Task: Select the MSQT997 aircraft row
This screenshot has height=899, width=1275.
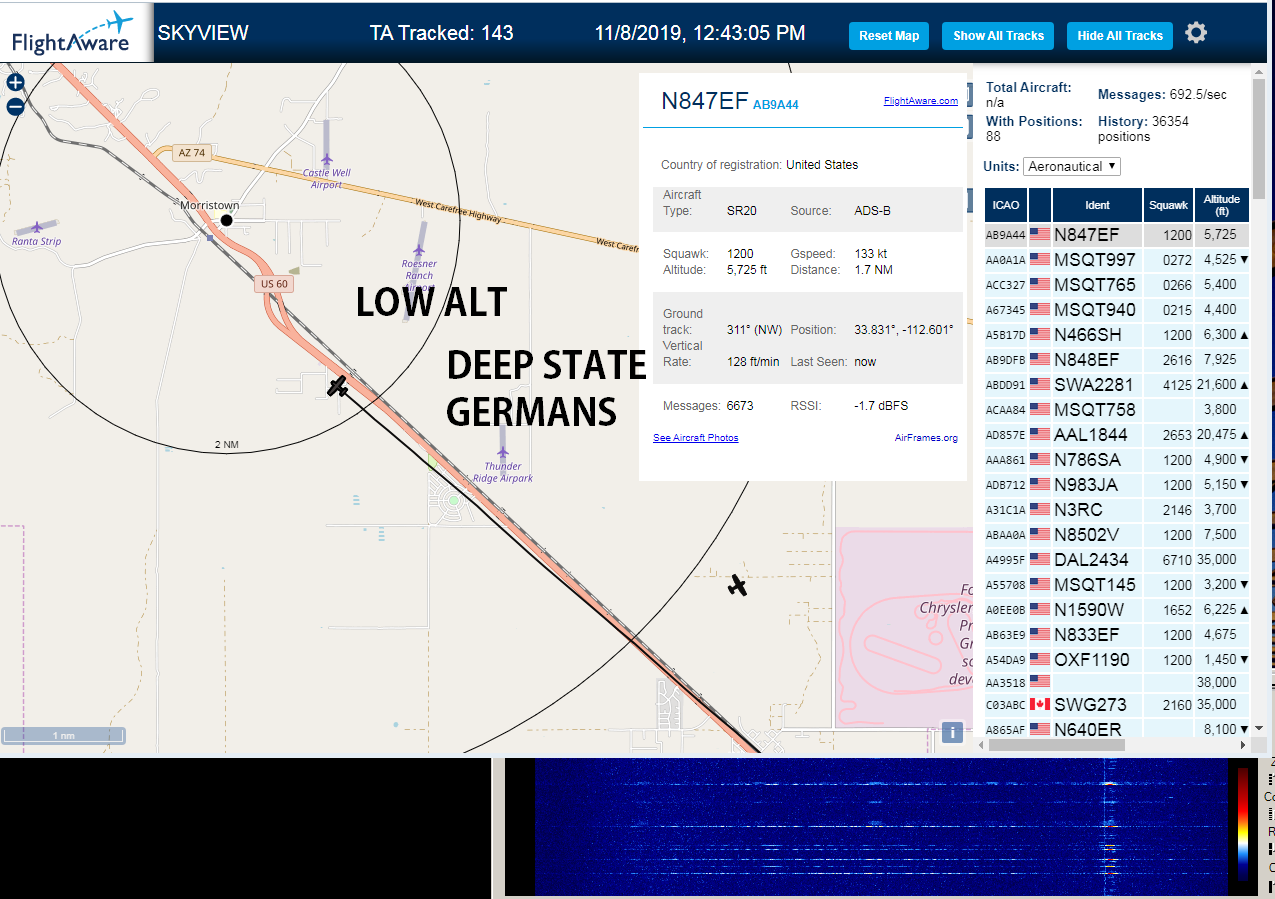Action: [x=1117, y=260]
